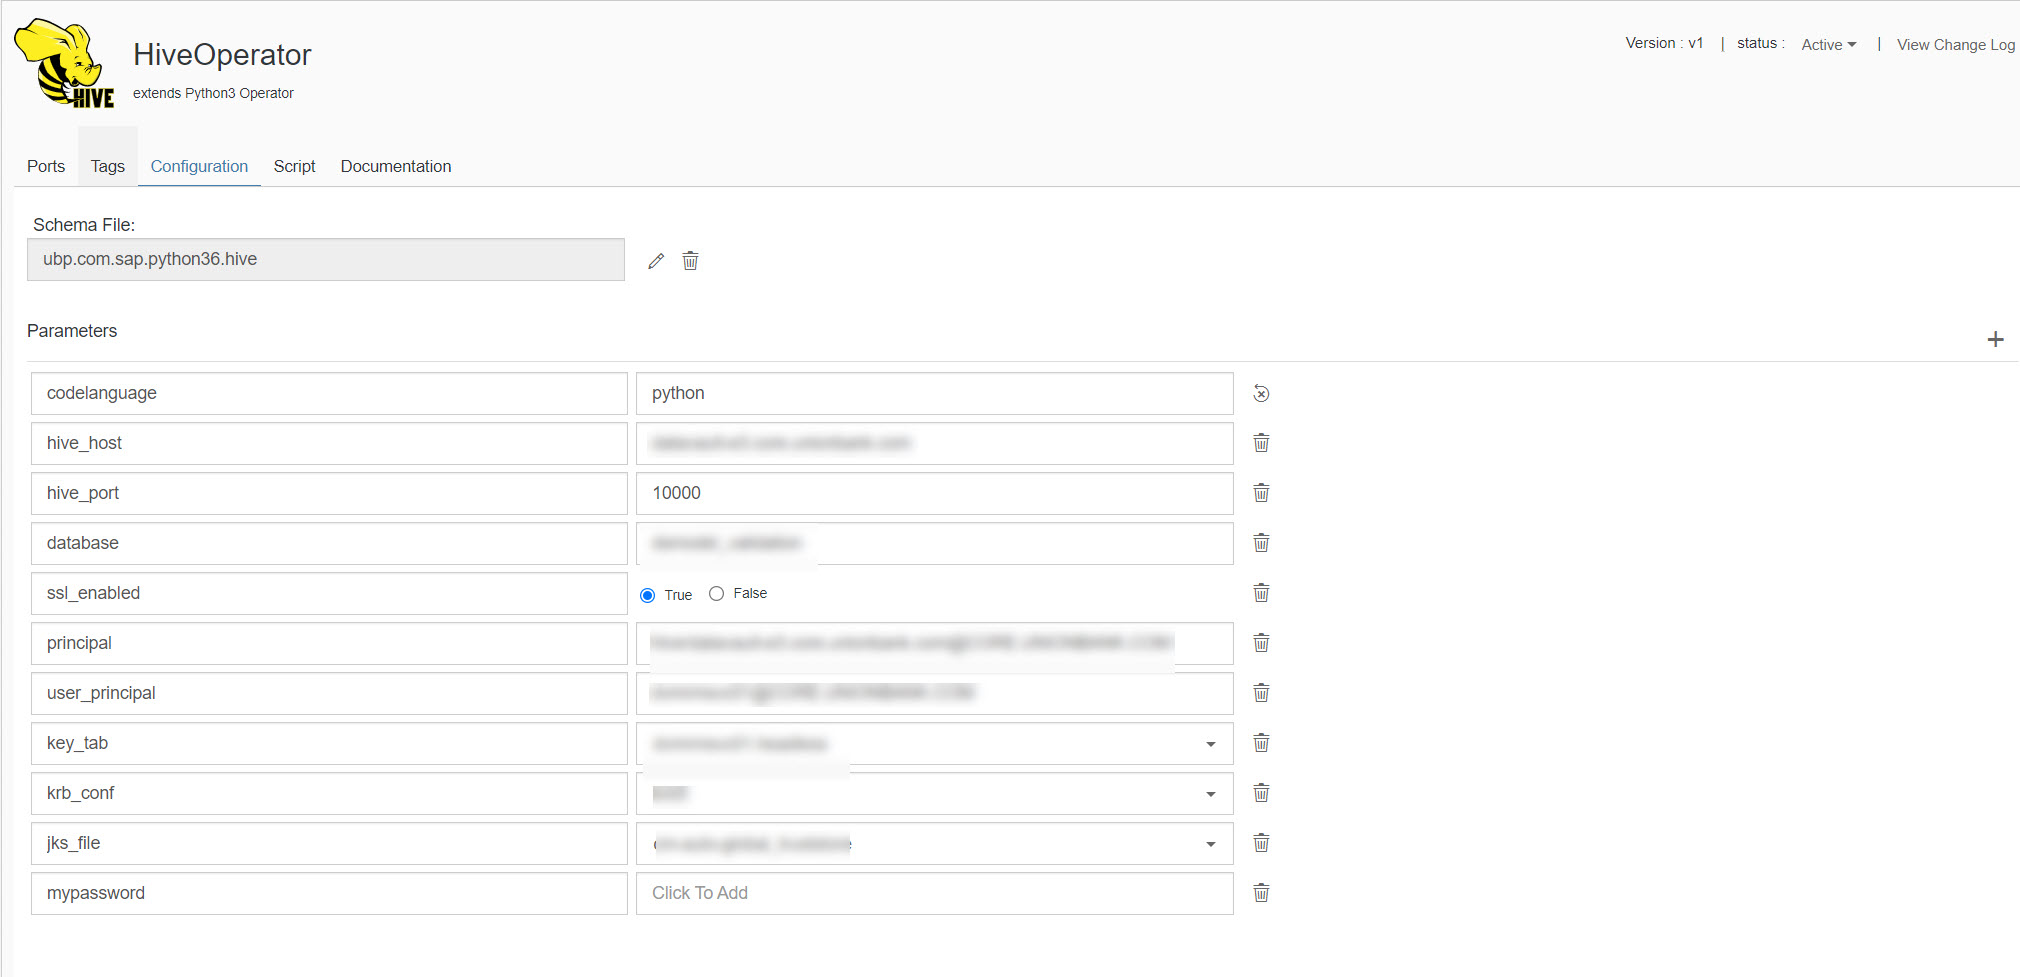The width and height of the screenshot is (2020, 977).
Task: Click the Hive bee logo
Action: click(64, 63)
